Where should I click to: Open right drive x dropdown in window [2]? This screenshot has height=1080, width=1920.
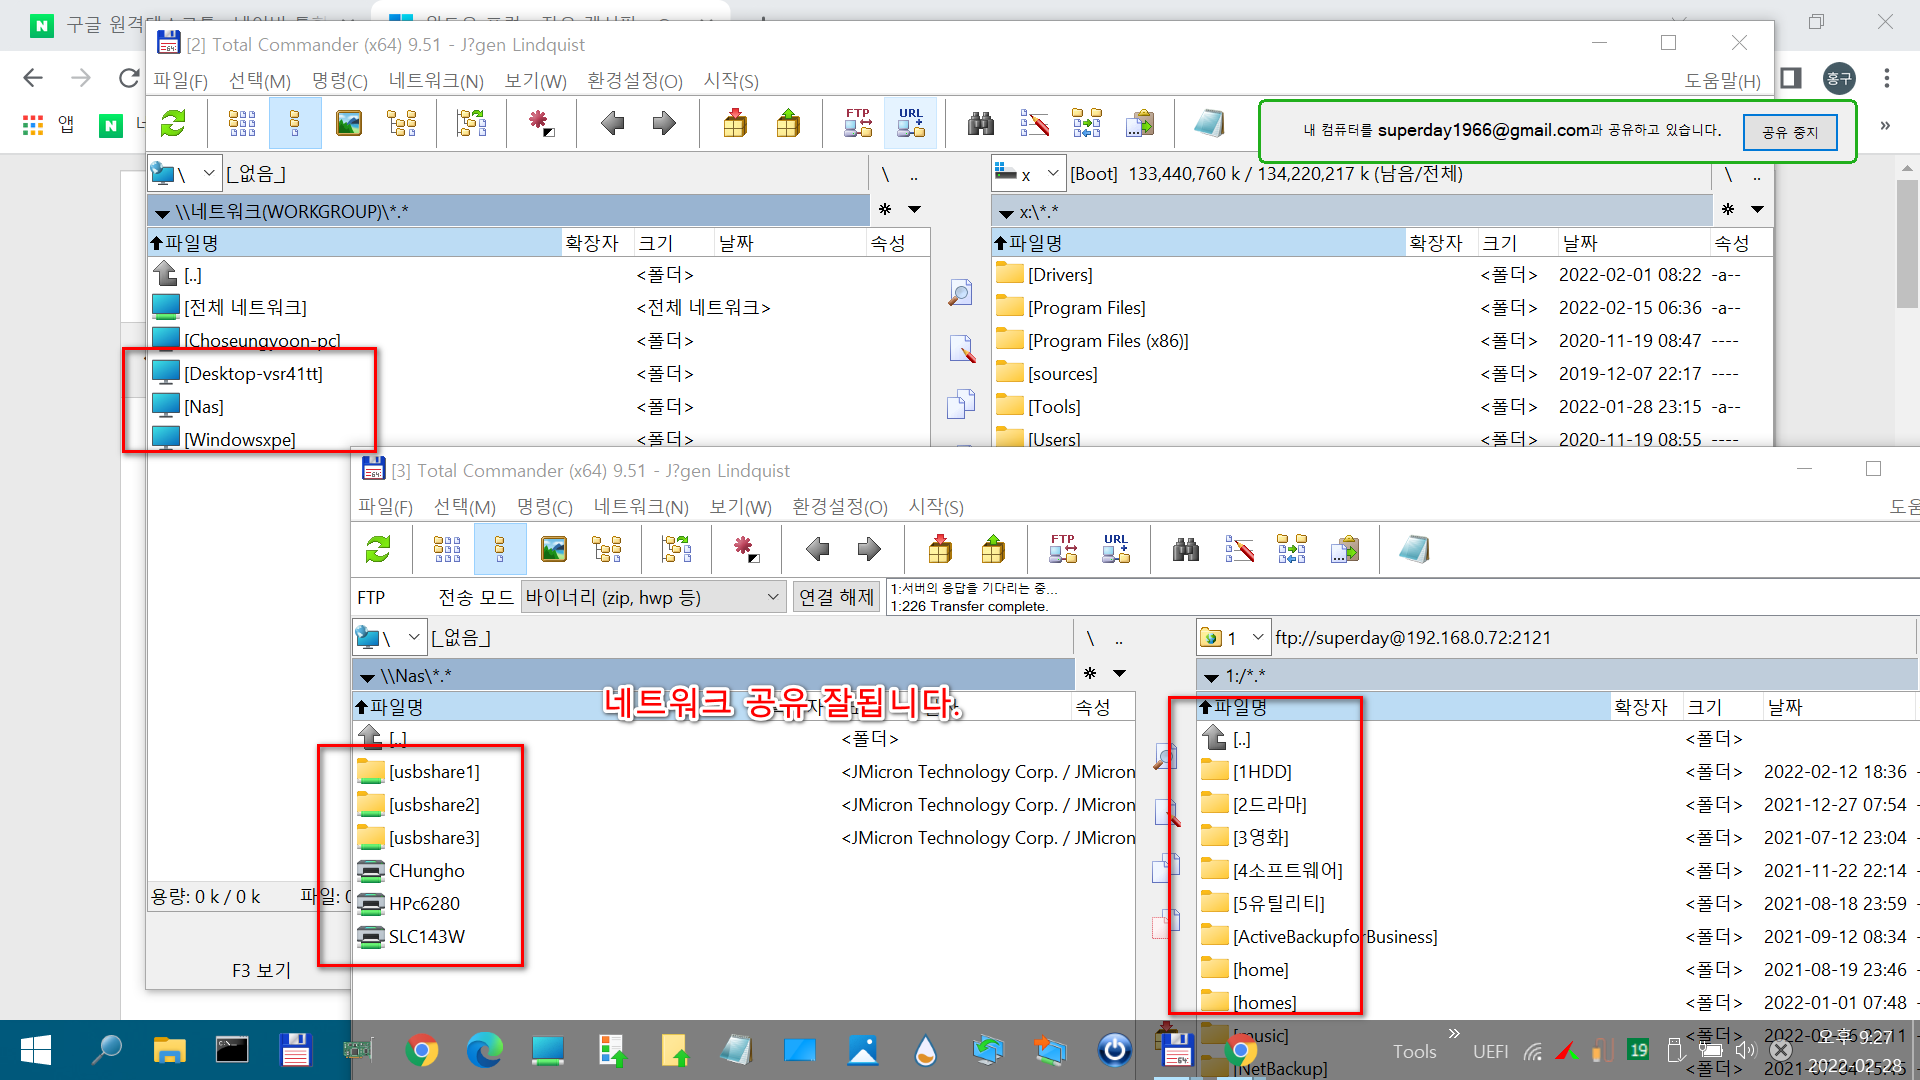click(1027, 174)
